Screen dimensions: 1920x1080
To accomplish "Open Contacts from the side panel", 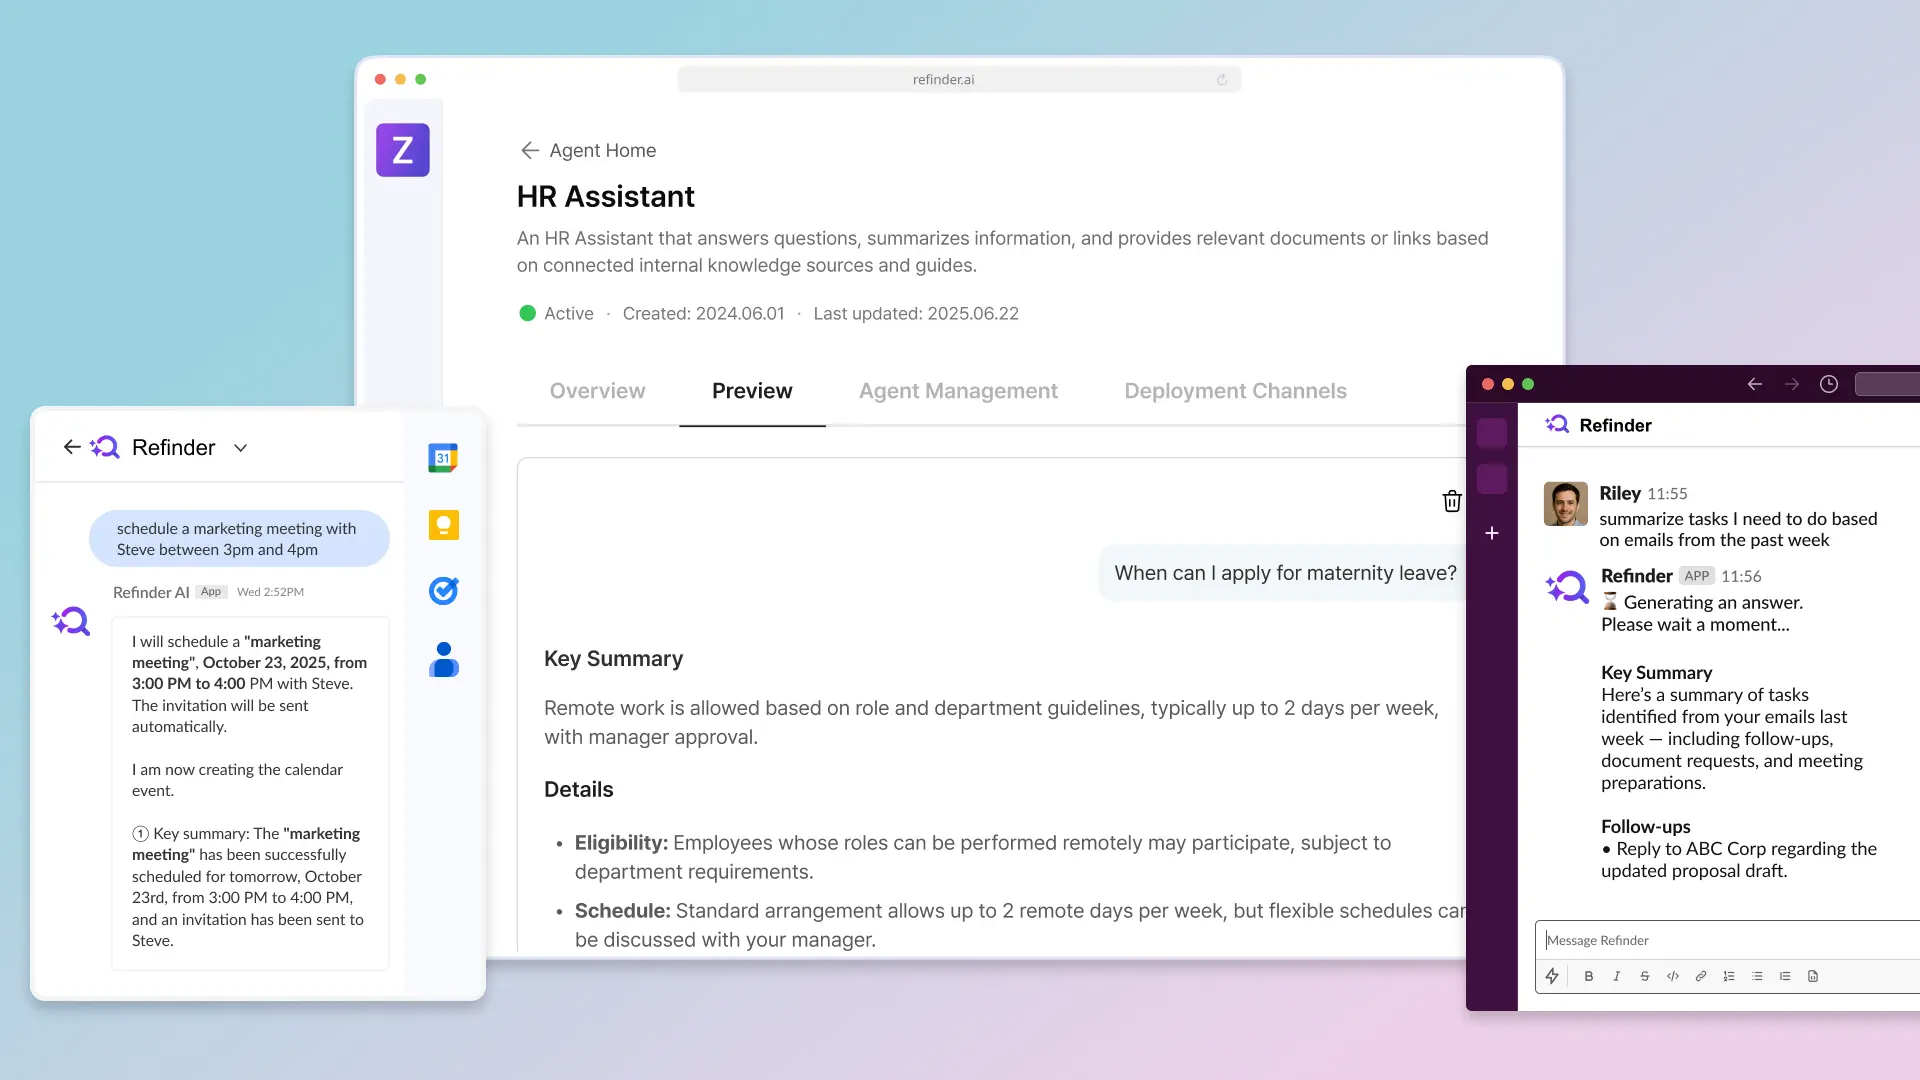I will (443, 660).
